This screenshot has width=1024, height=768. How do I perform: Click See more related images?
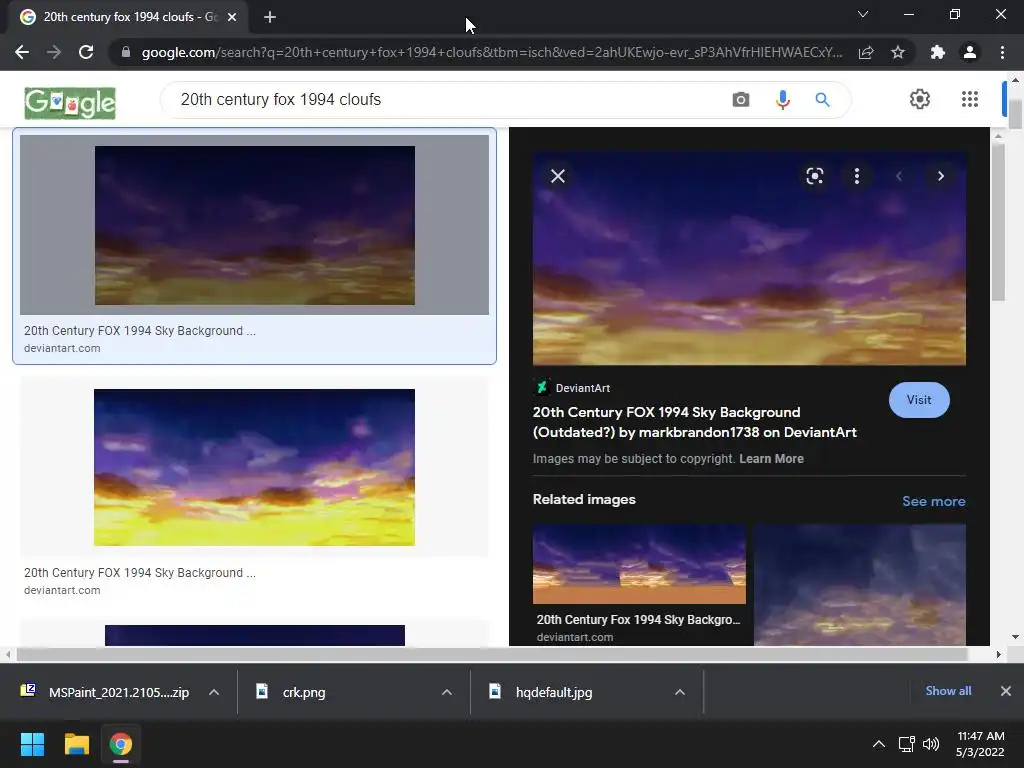click(933, 501)
